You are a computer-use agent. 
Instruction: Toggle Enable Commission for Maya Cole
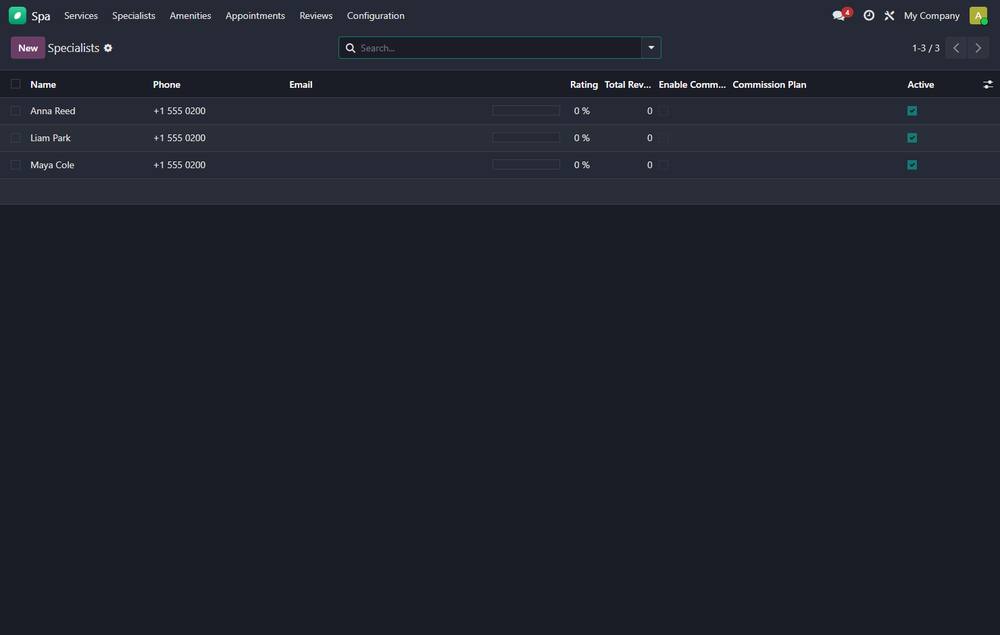(x=664, y=164)
